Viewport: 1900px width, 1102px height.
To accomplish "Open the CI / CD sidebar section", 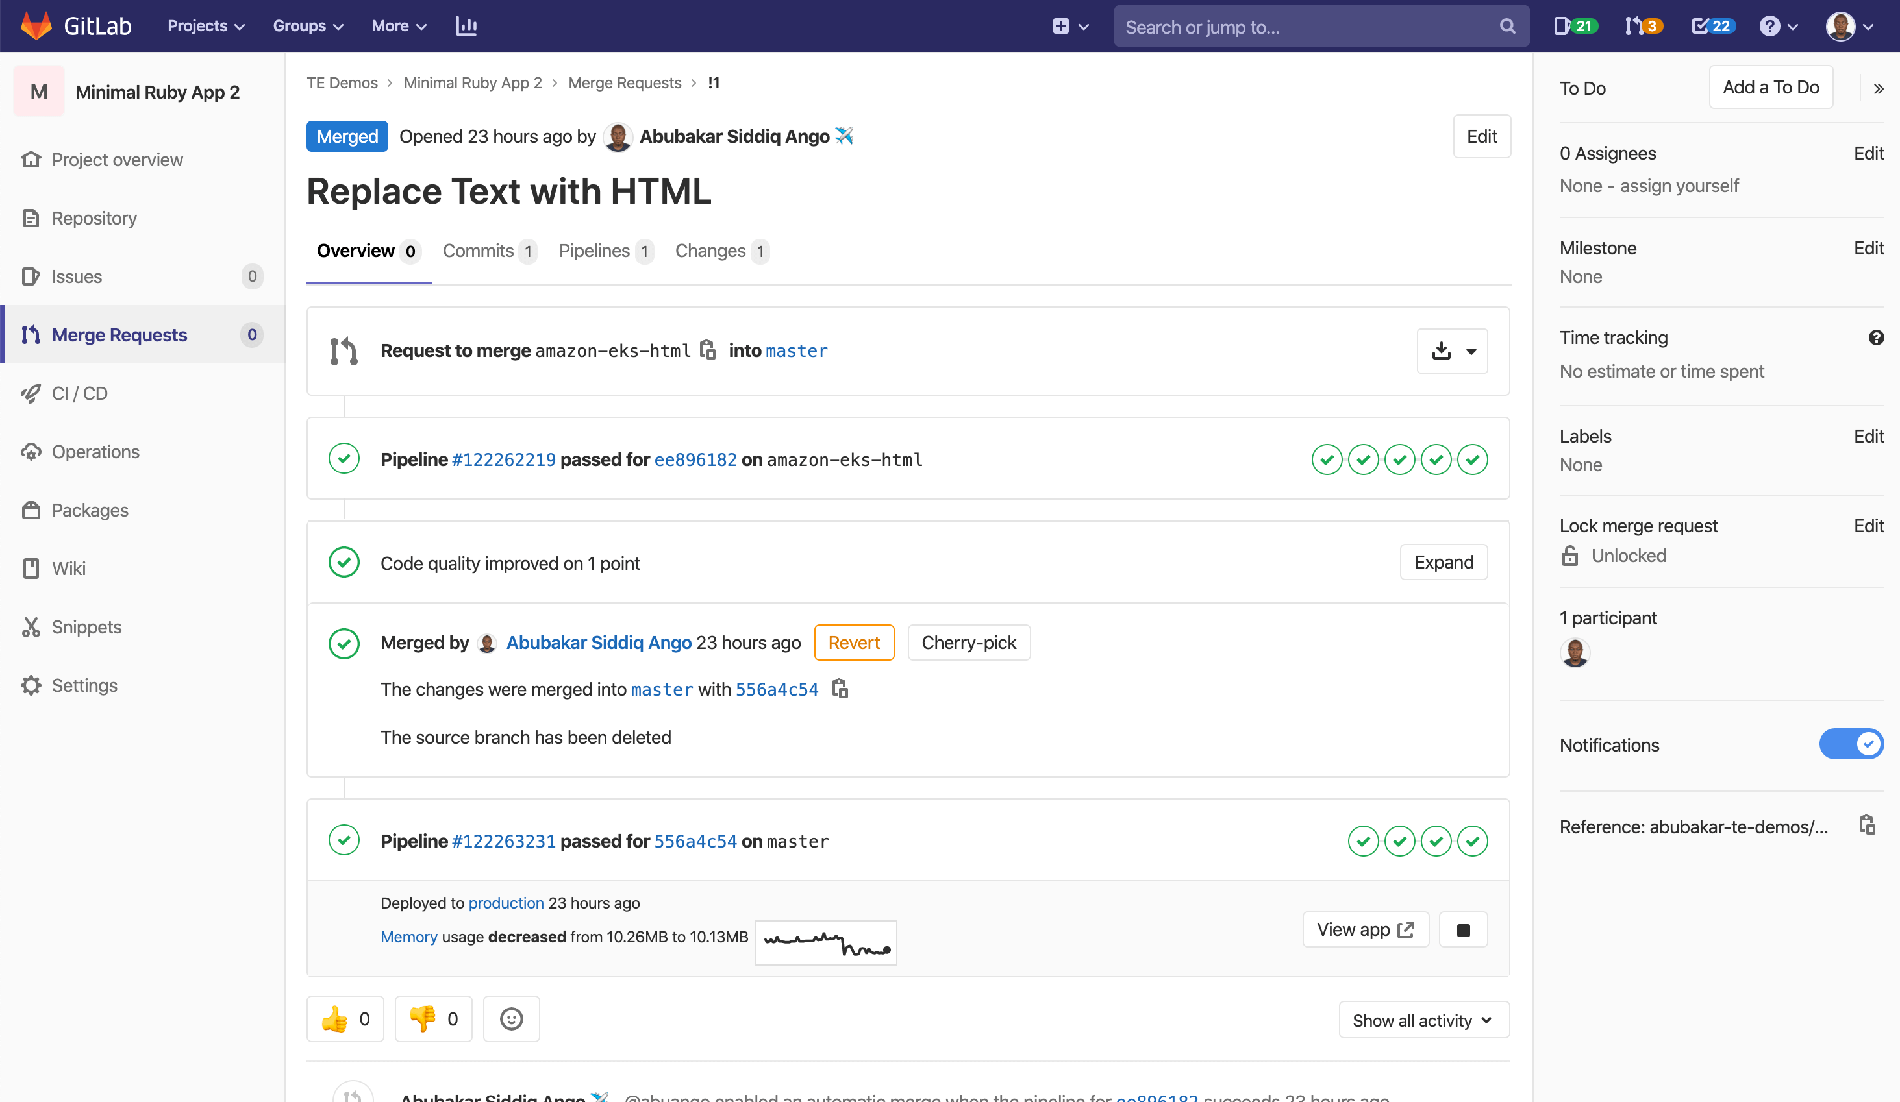I will 79,393.
